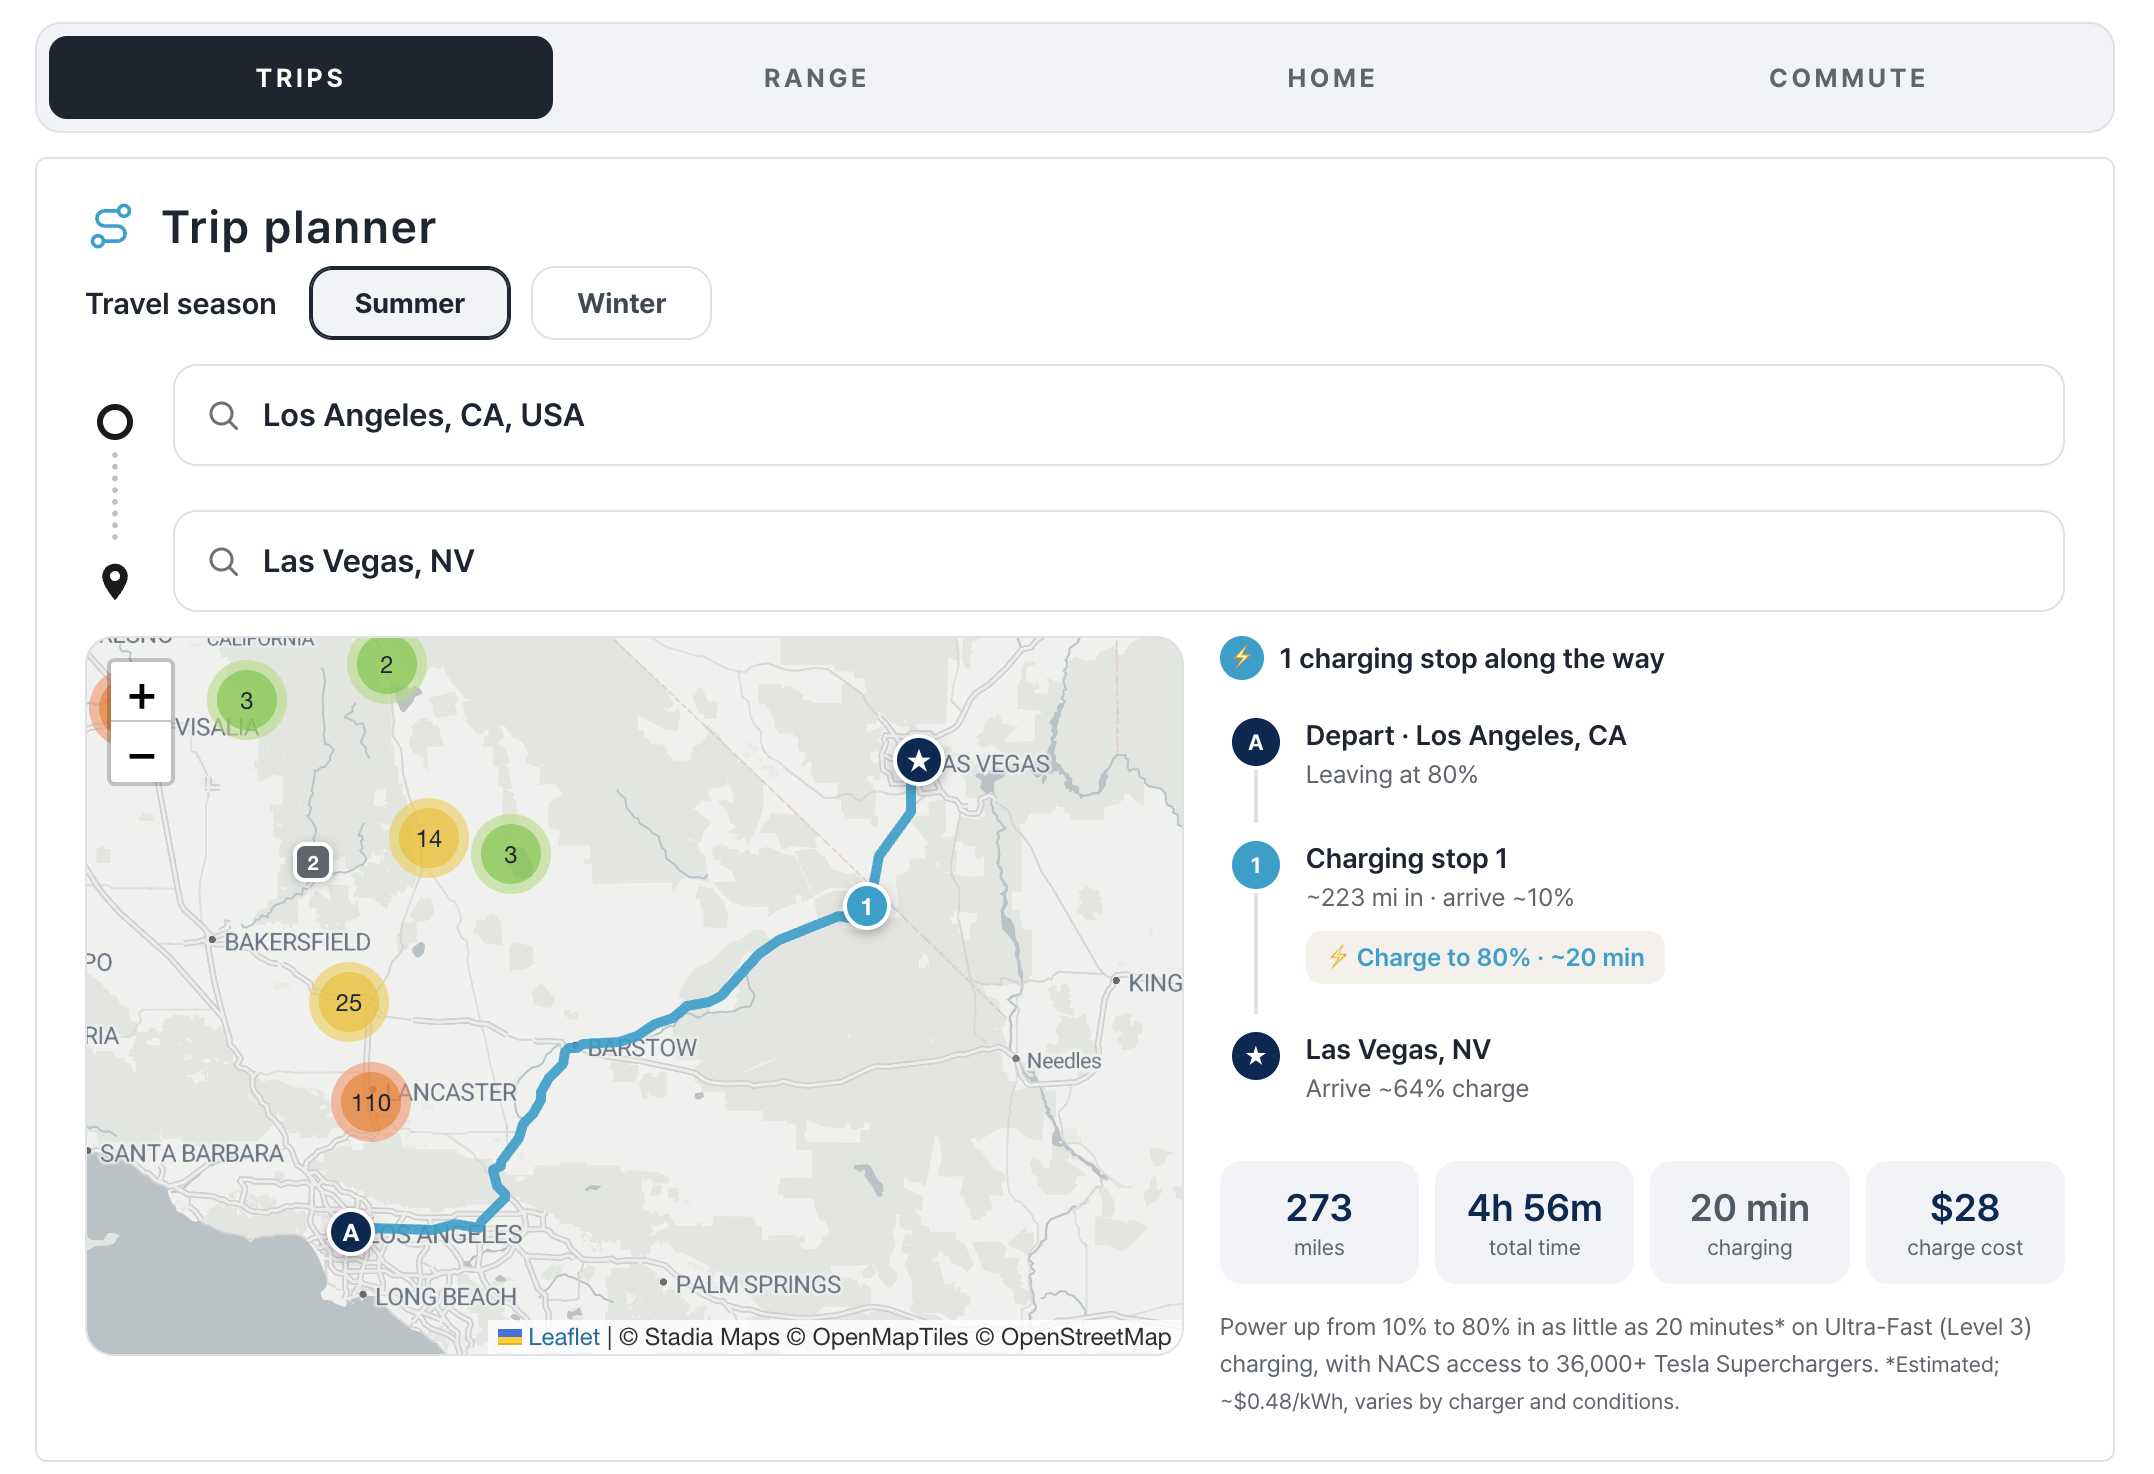Click the A depart badge in itinerary
This screenshot has height=1474, width=2154.
tap(1256, 742)
